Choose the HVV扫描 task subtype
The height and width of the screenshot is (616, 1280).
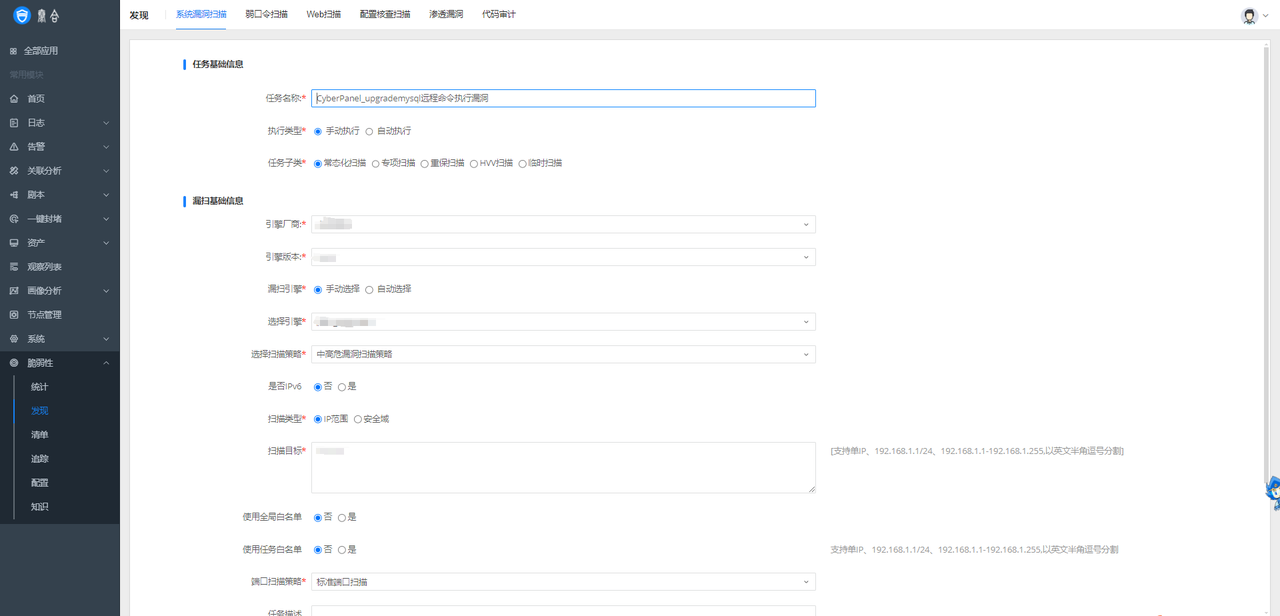[474, 163]
